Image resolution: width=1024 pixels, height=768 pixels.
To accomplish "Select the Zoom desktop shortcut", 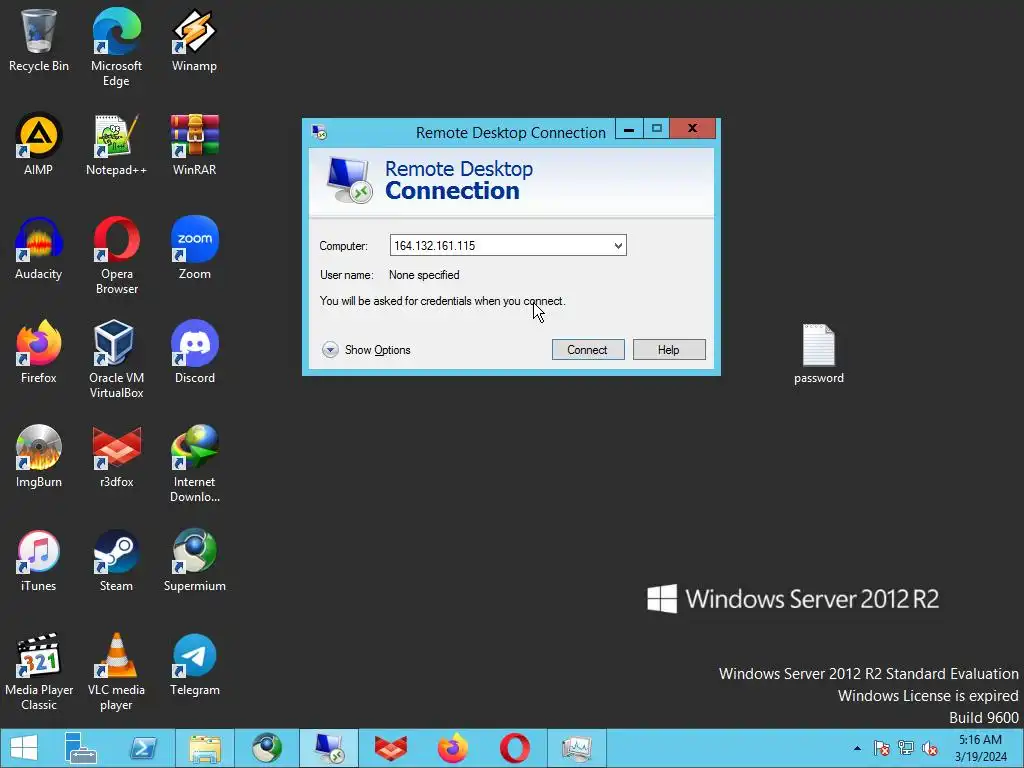I will [x=194, y=248].
